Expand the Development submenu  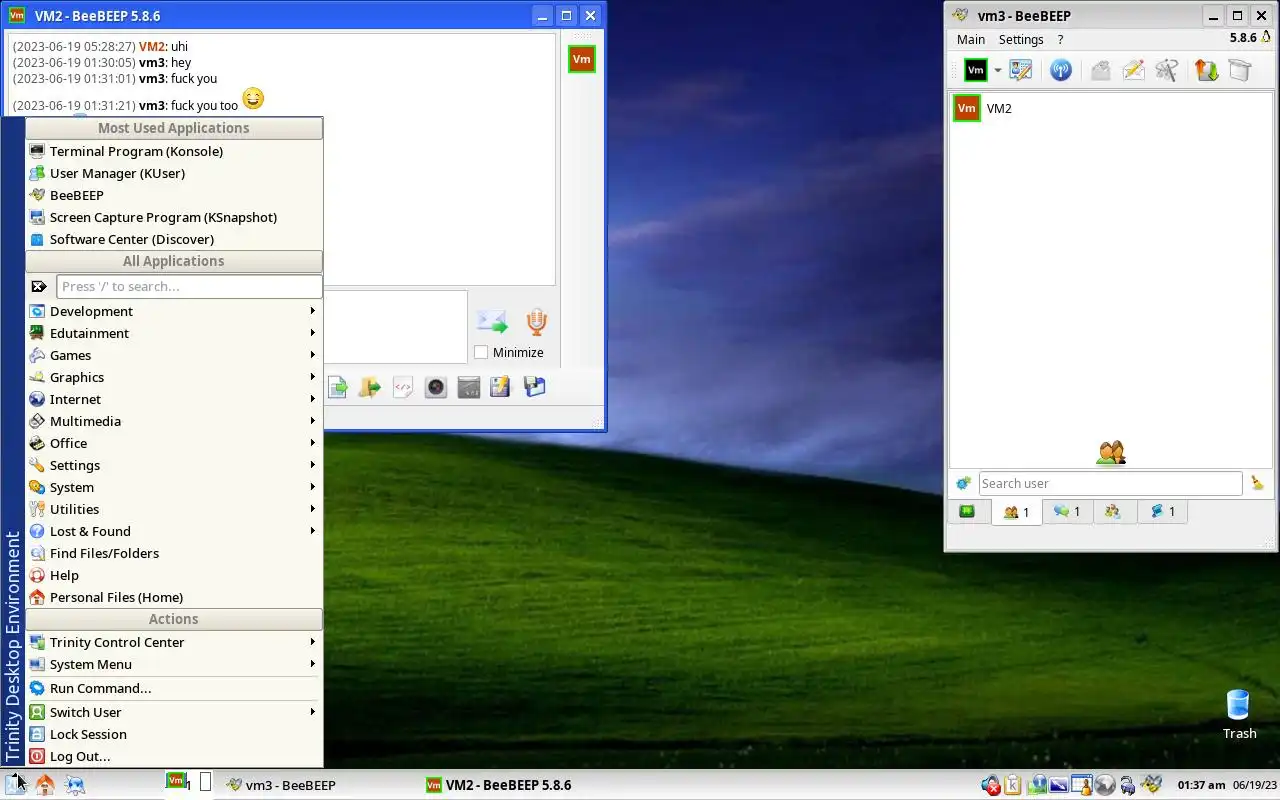[174, 311]
